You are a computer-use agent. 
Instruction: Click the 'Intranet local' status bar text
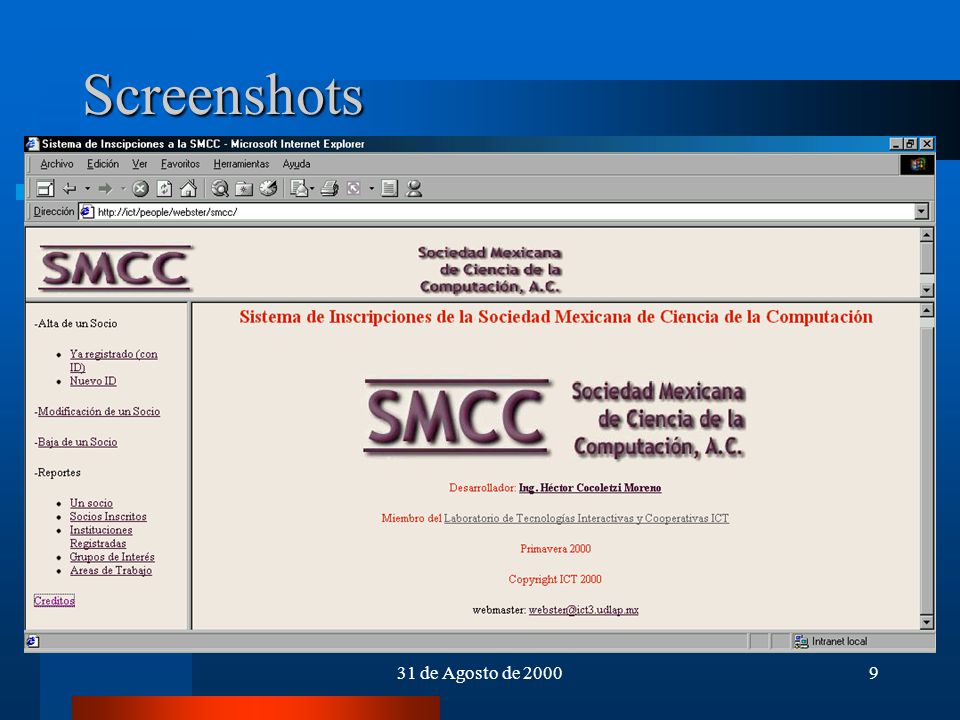tap(839, 641)
